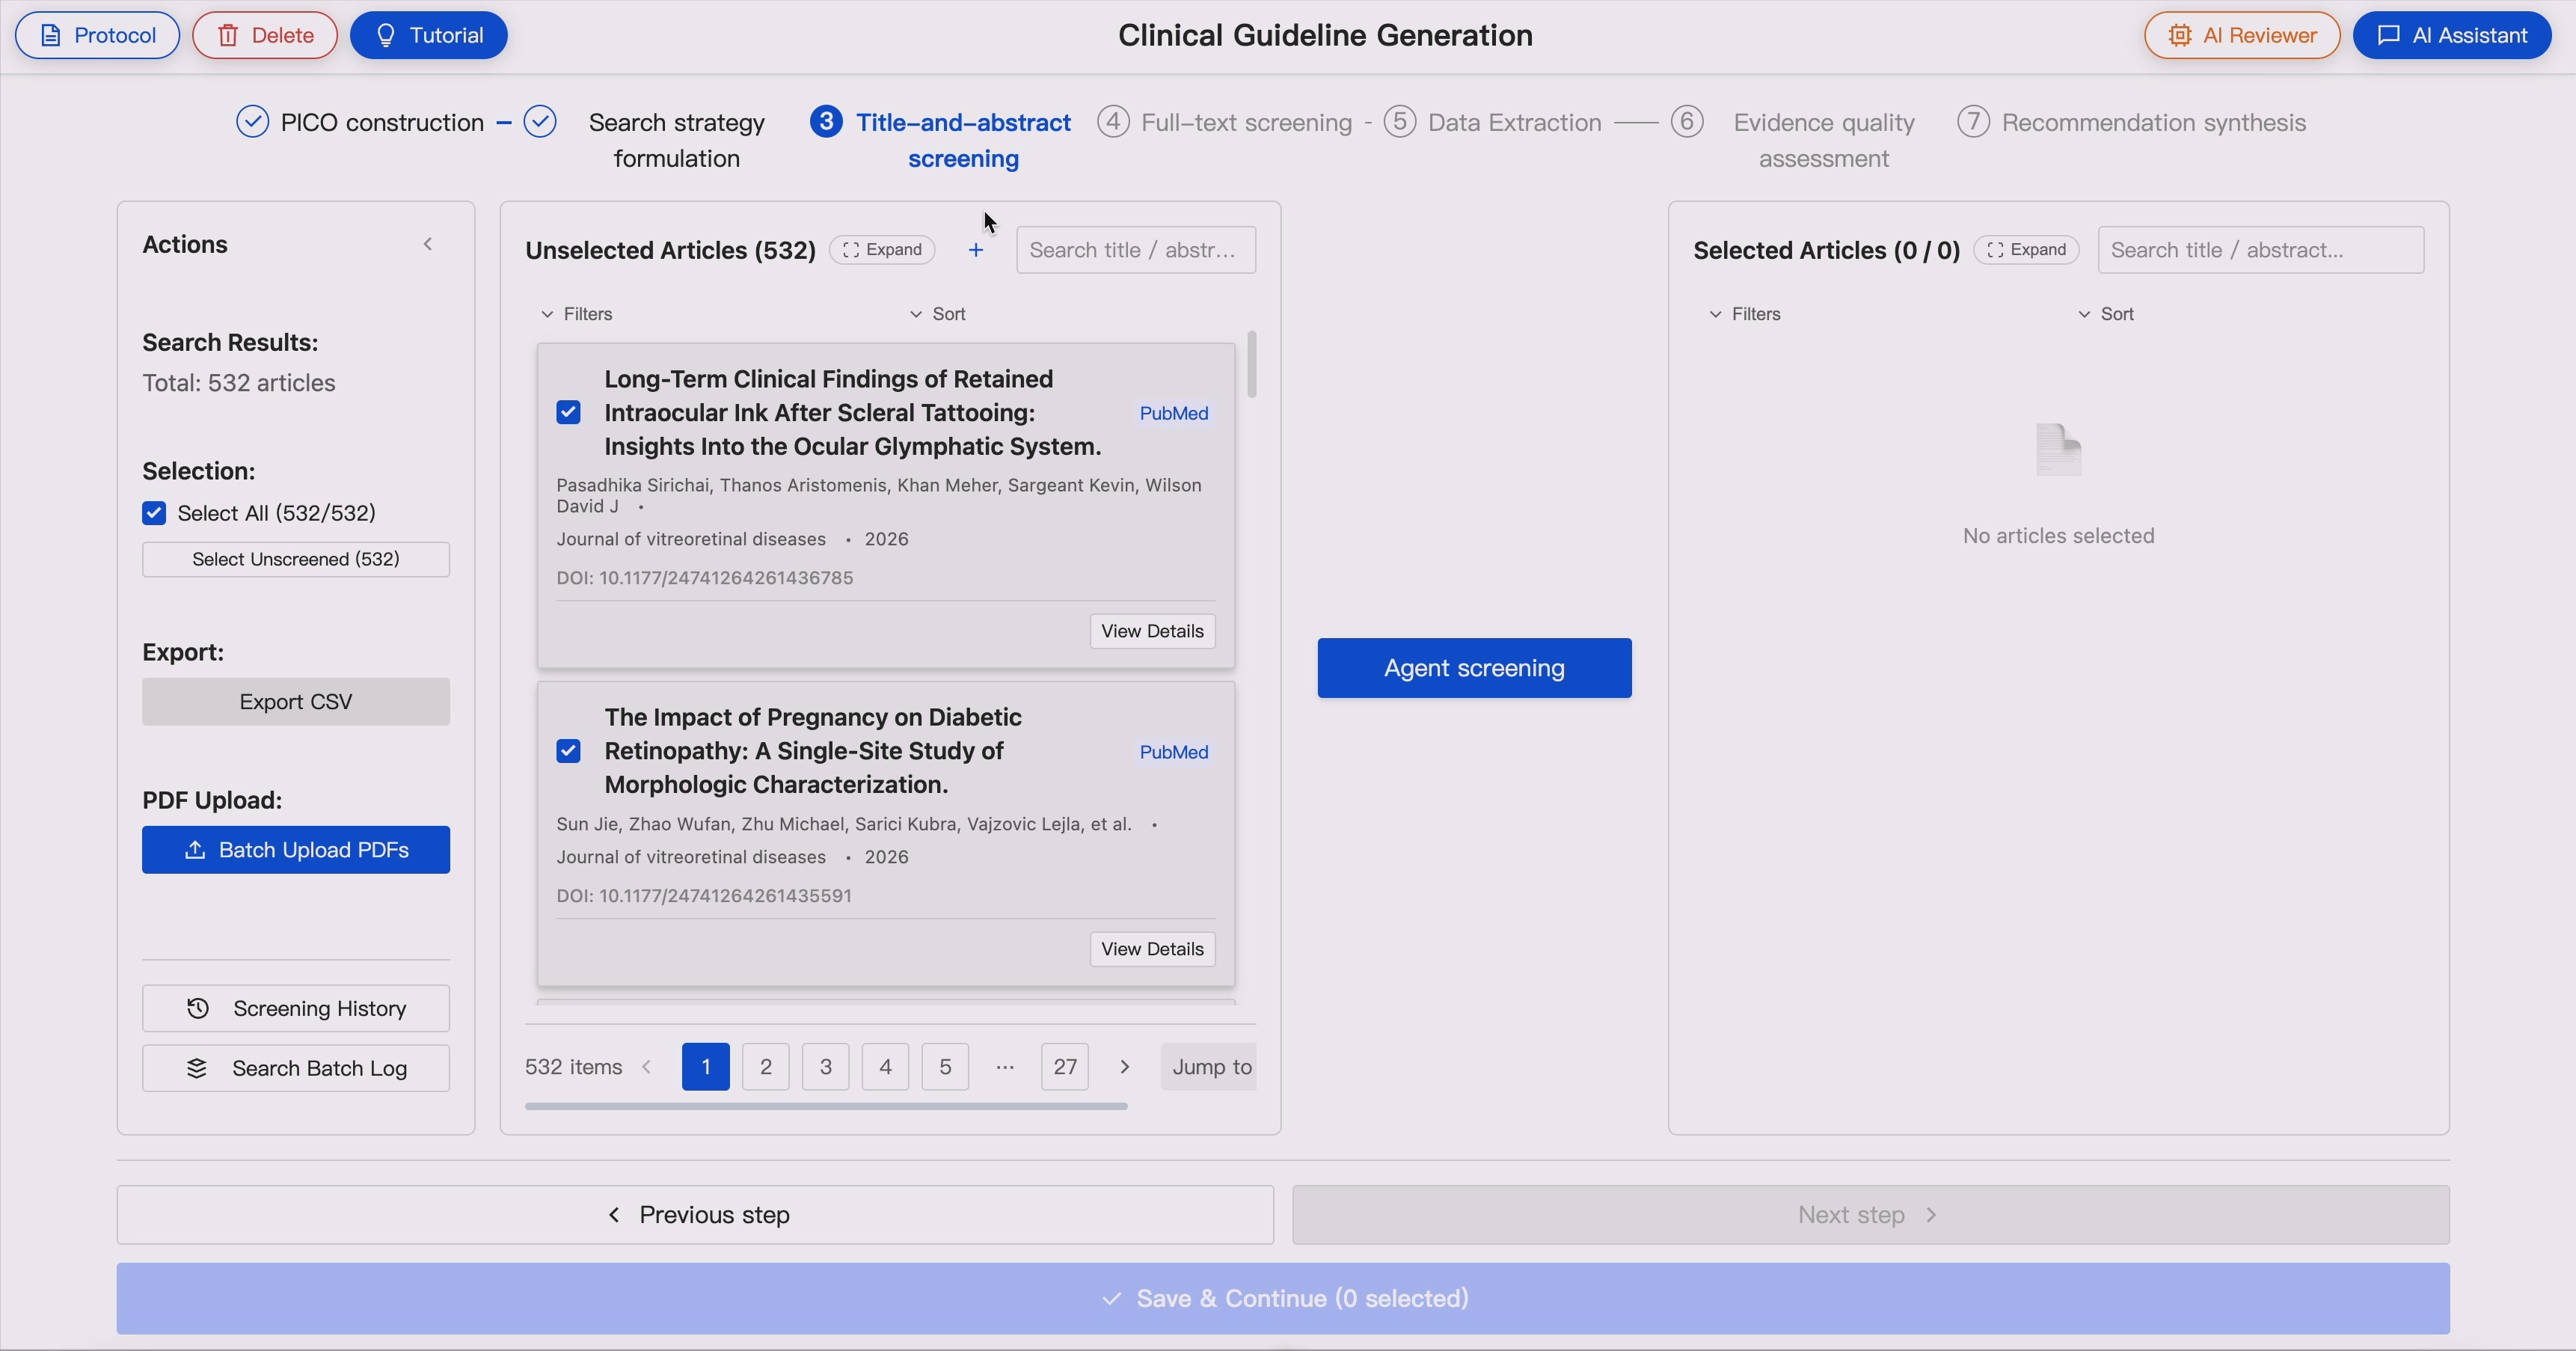Select Evidence quality assessment step

[1794, 140]
